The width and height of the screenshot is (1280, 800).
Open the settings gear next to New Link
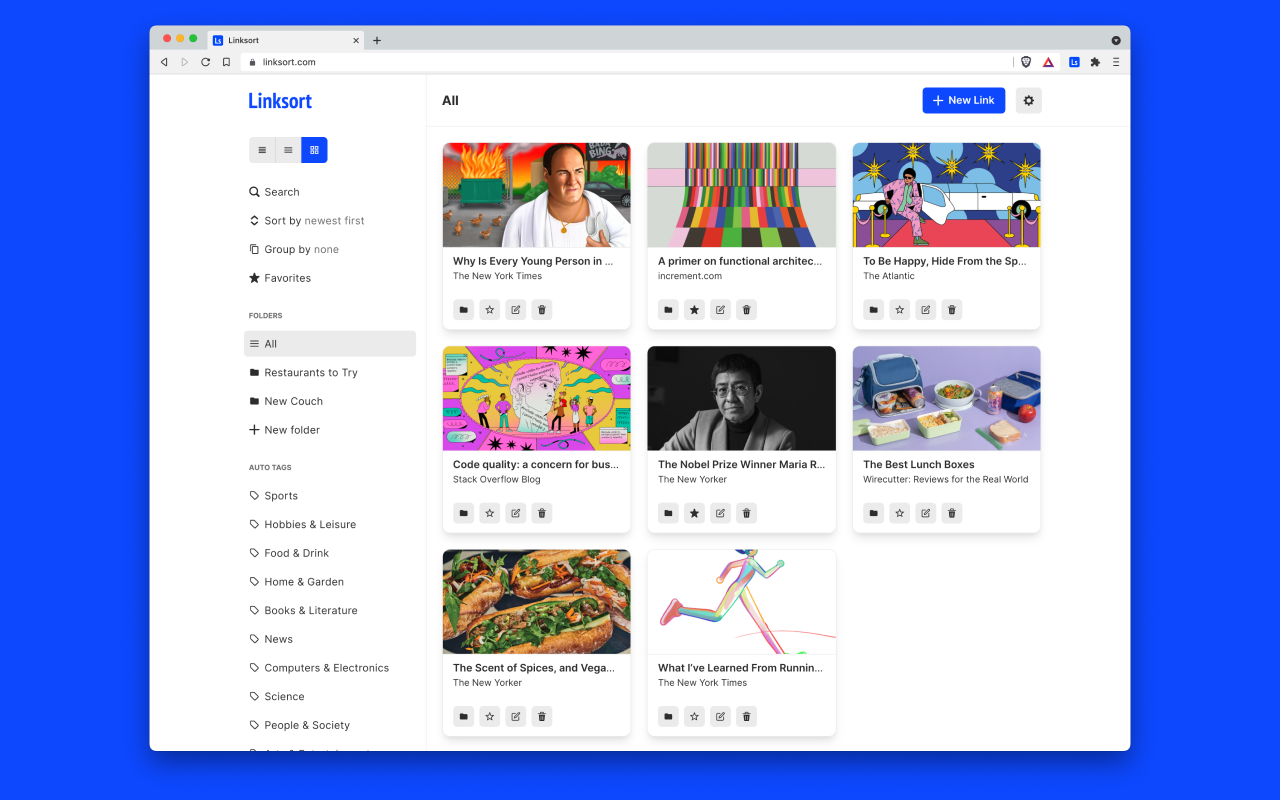point(1028,100)
